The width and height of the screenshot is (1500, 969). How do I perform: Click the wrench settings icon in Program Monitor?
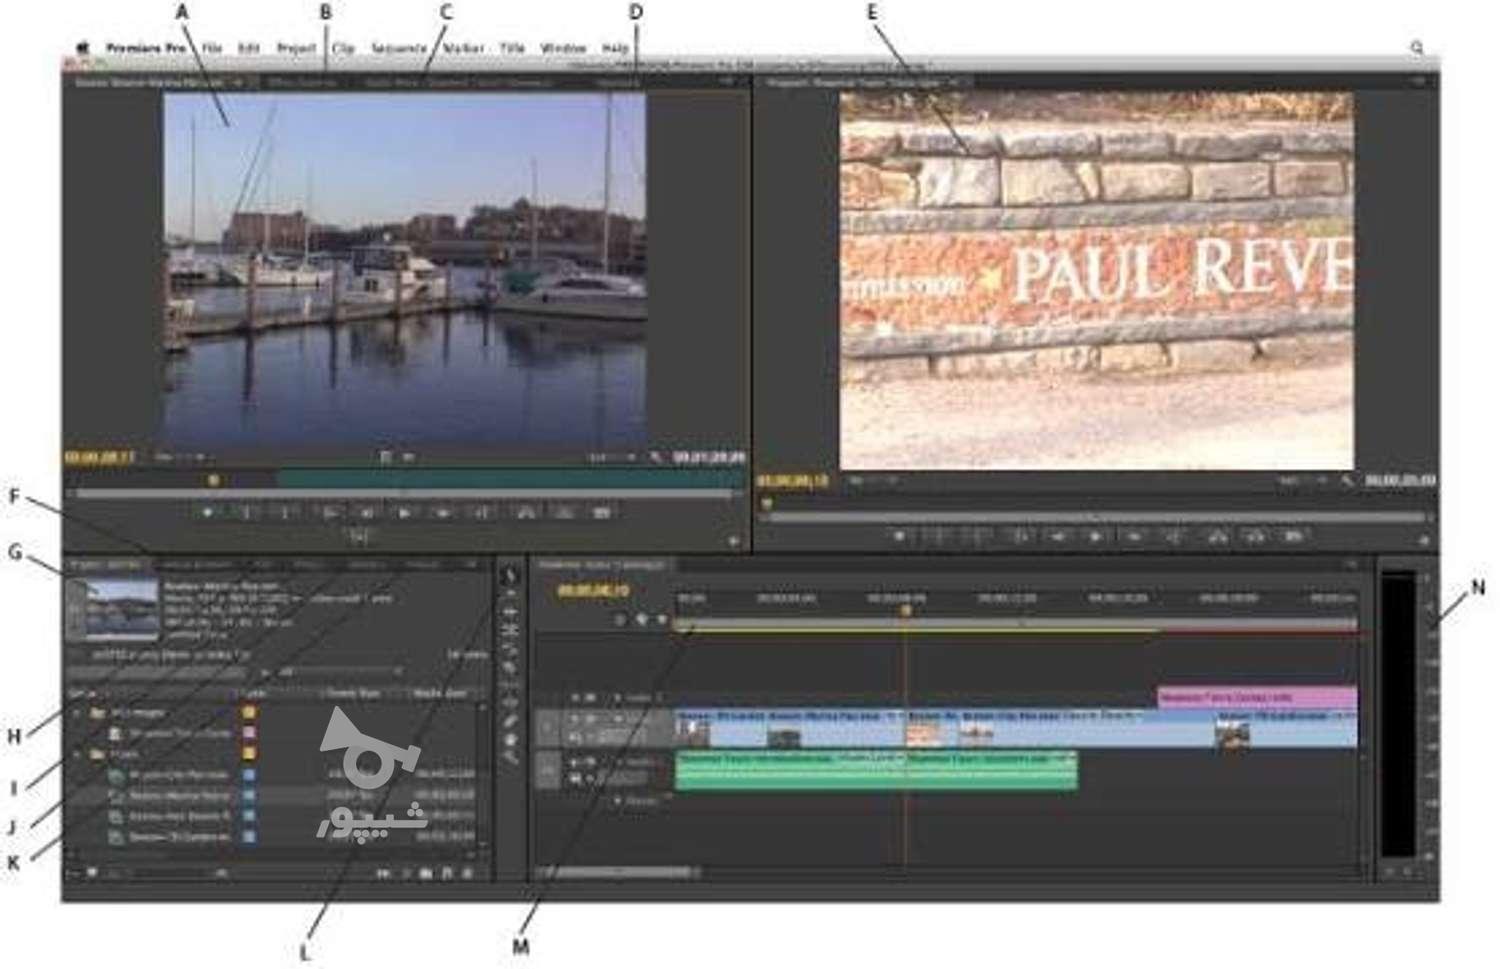tap(1348, 481)
